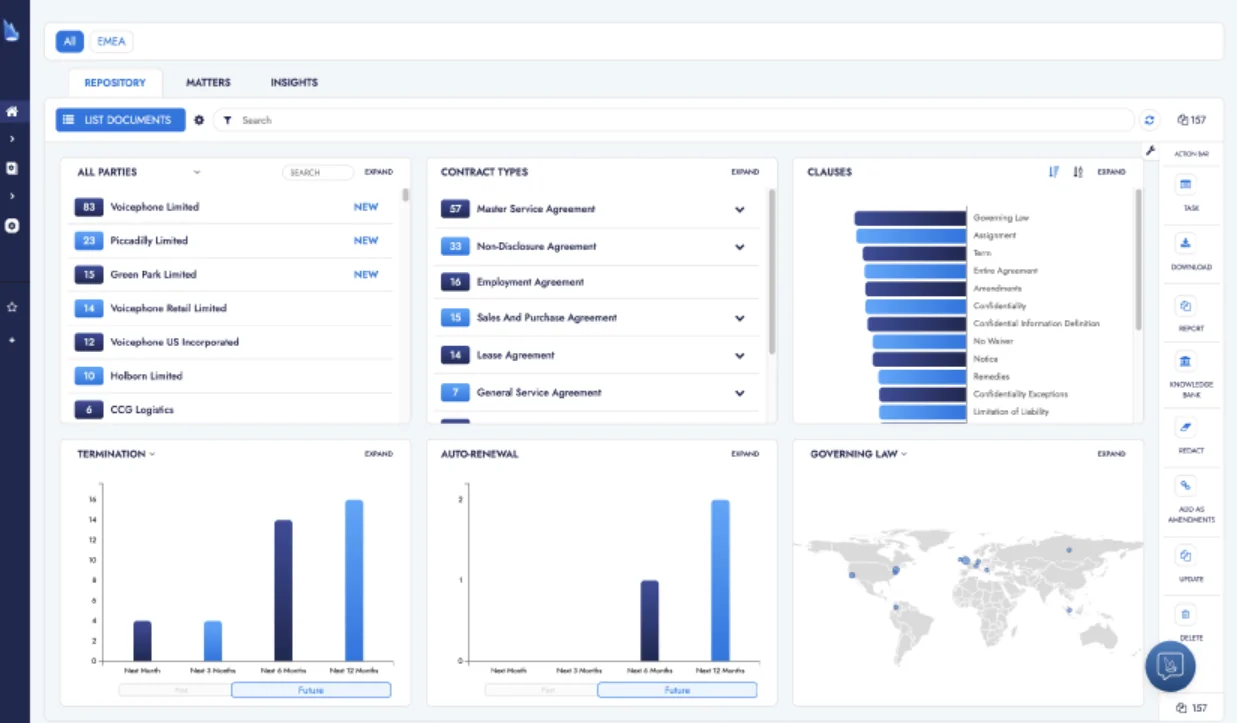The width and height of the screenshot is (1237, 723).
Task: Open the Governing Law dropdown
Action: pyautogui.click(x=904, y=454)
